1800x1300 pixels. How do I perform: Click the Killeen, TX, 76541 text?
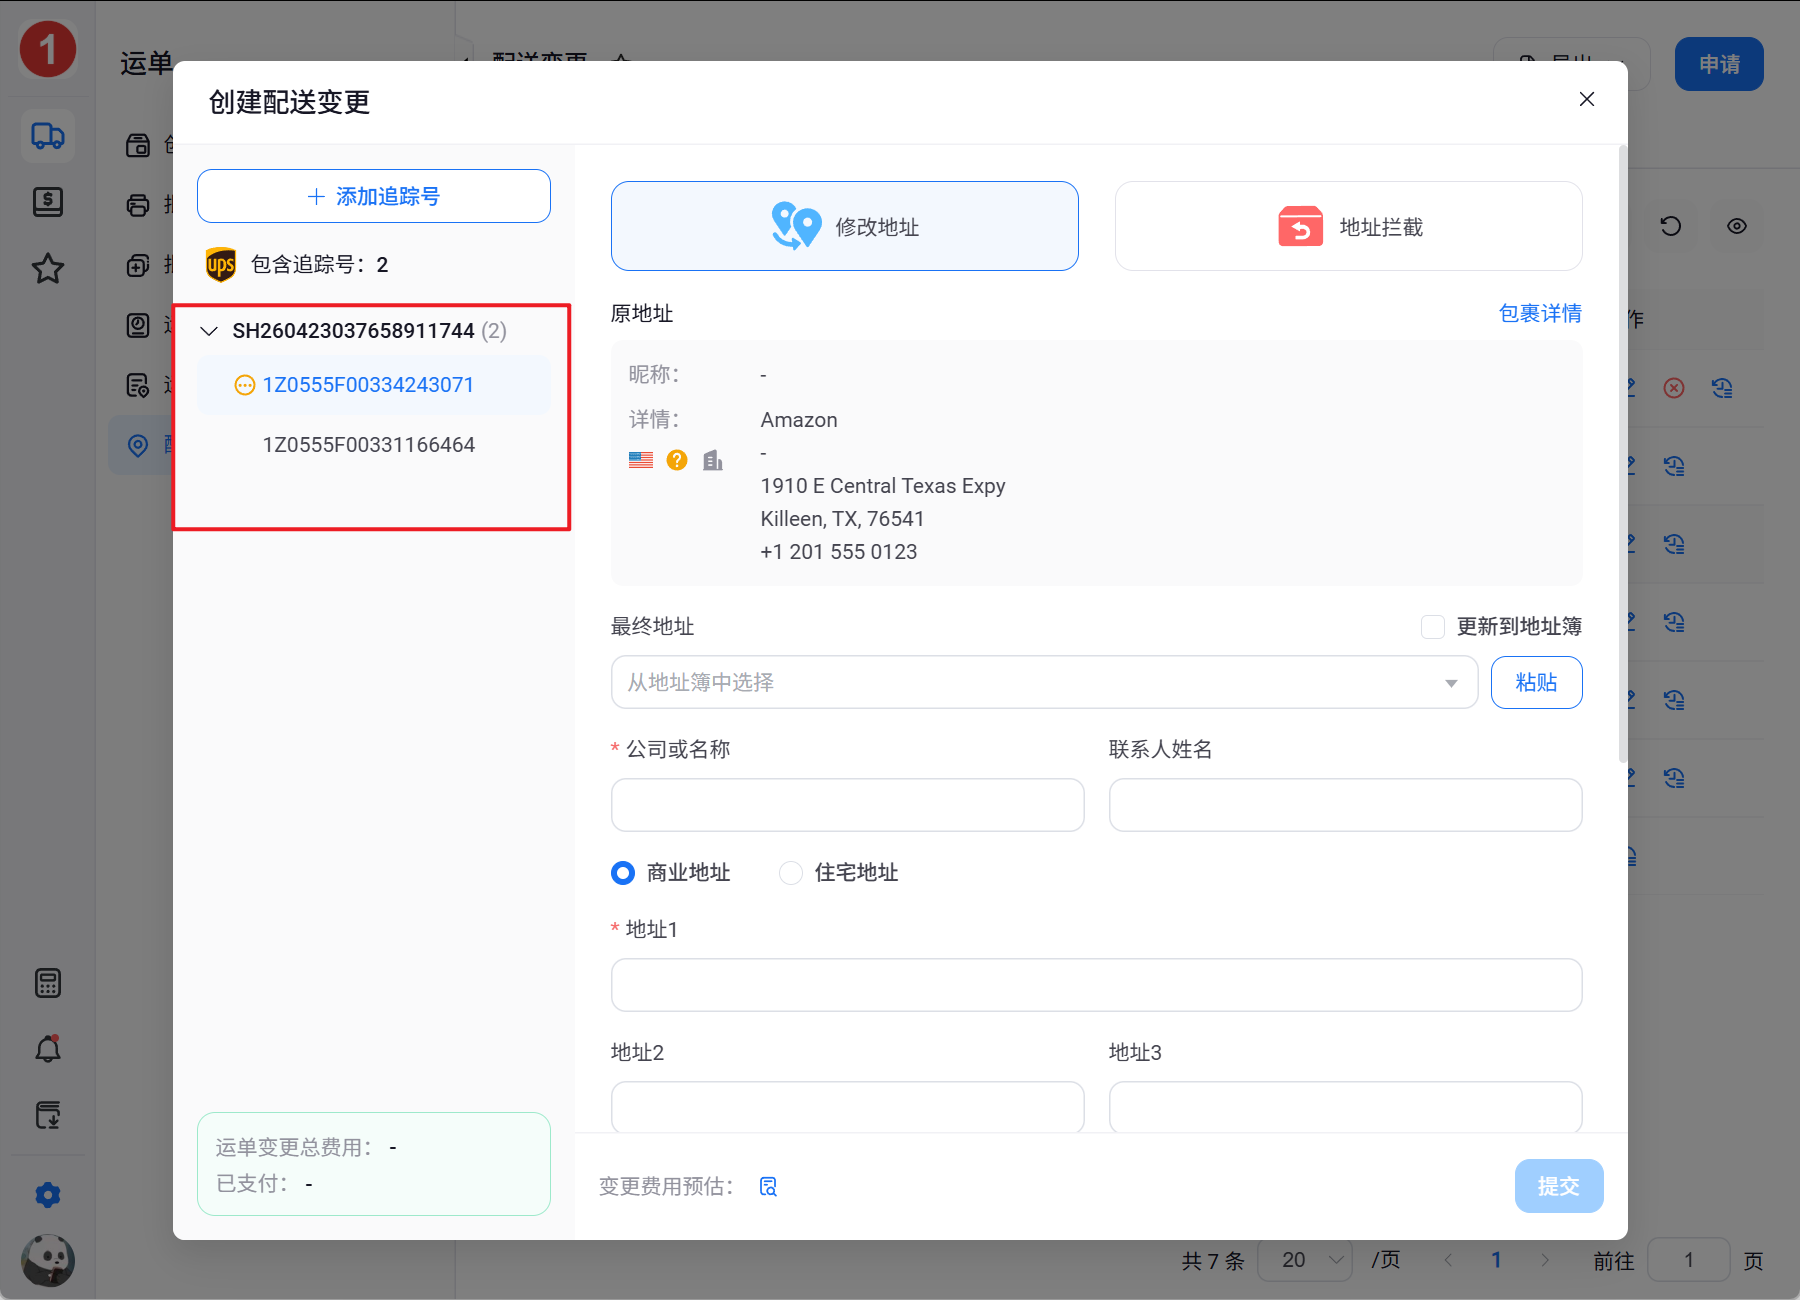(842, 519)
